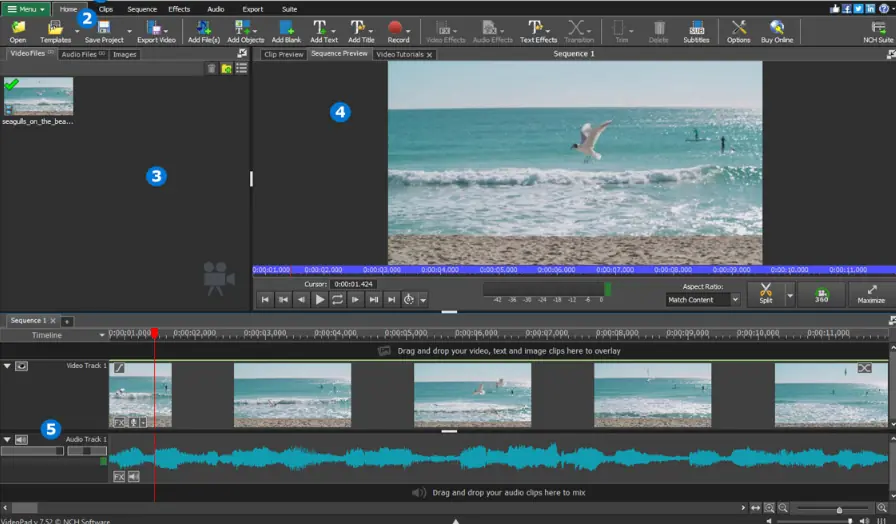The height and width of the screenshot is (524, 896).
Task: Zoom out the timeline with the minus magnifier
Action: coord(783,508)
